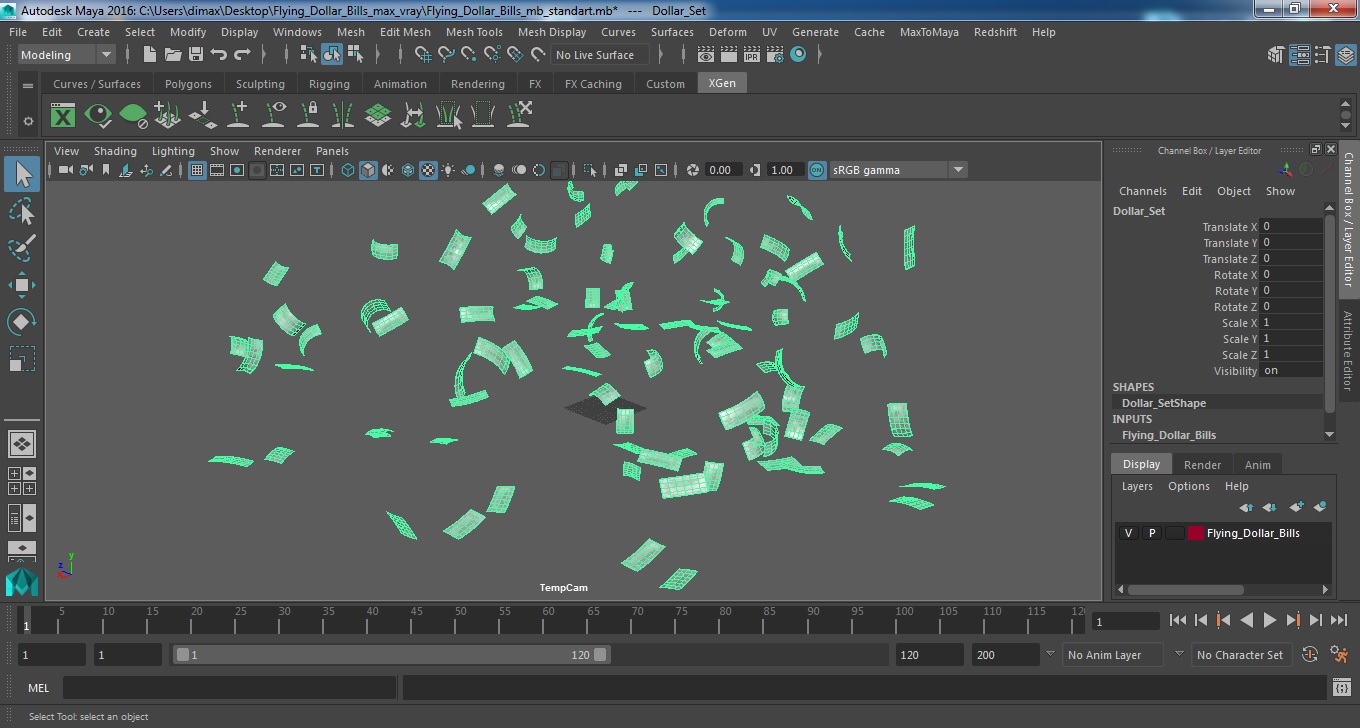
Task: Open the script editor icon at bottom right
Action: click(x=1342, y=688)
